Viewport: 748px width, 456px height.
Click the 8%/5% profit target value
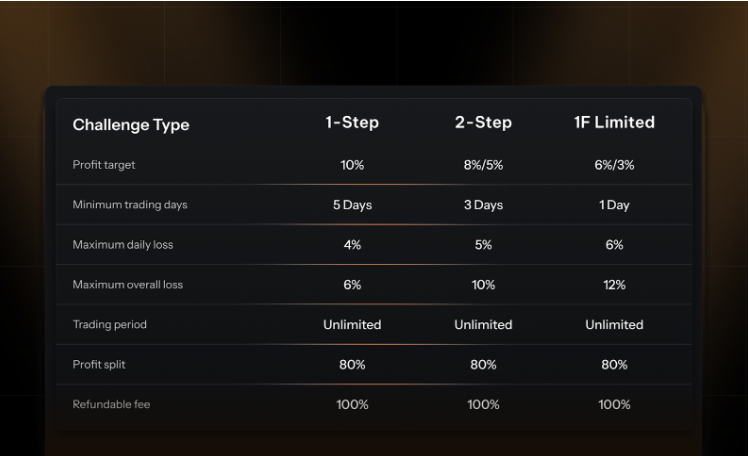pyautogui.click(x=483, y=165)
